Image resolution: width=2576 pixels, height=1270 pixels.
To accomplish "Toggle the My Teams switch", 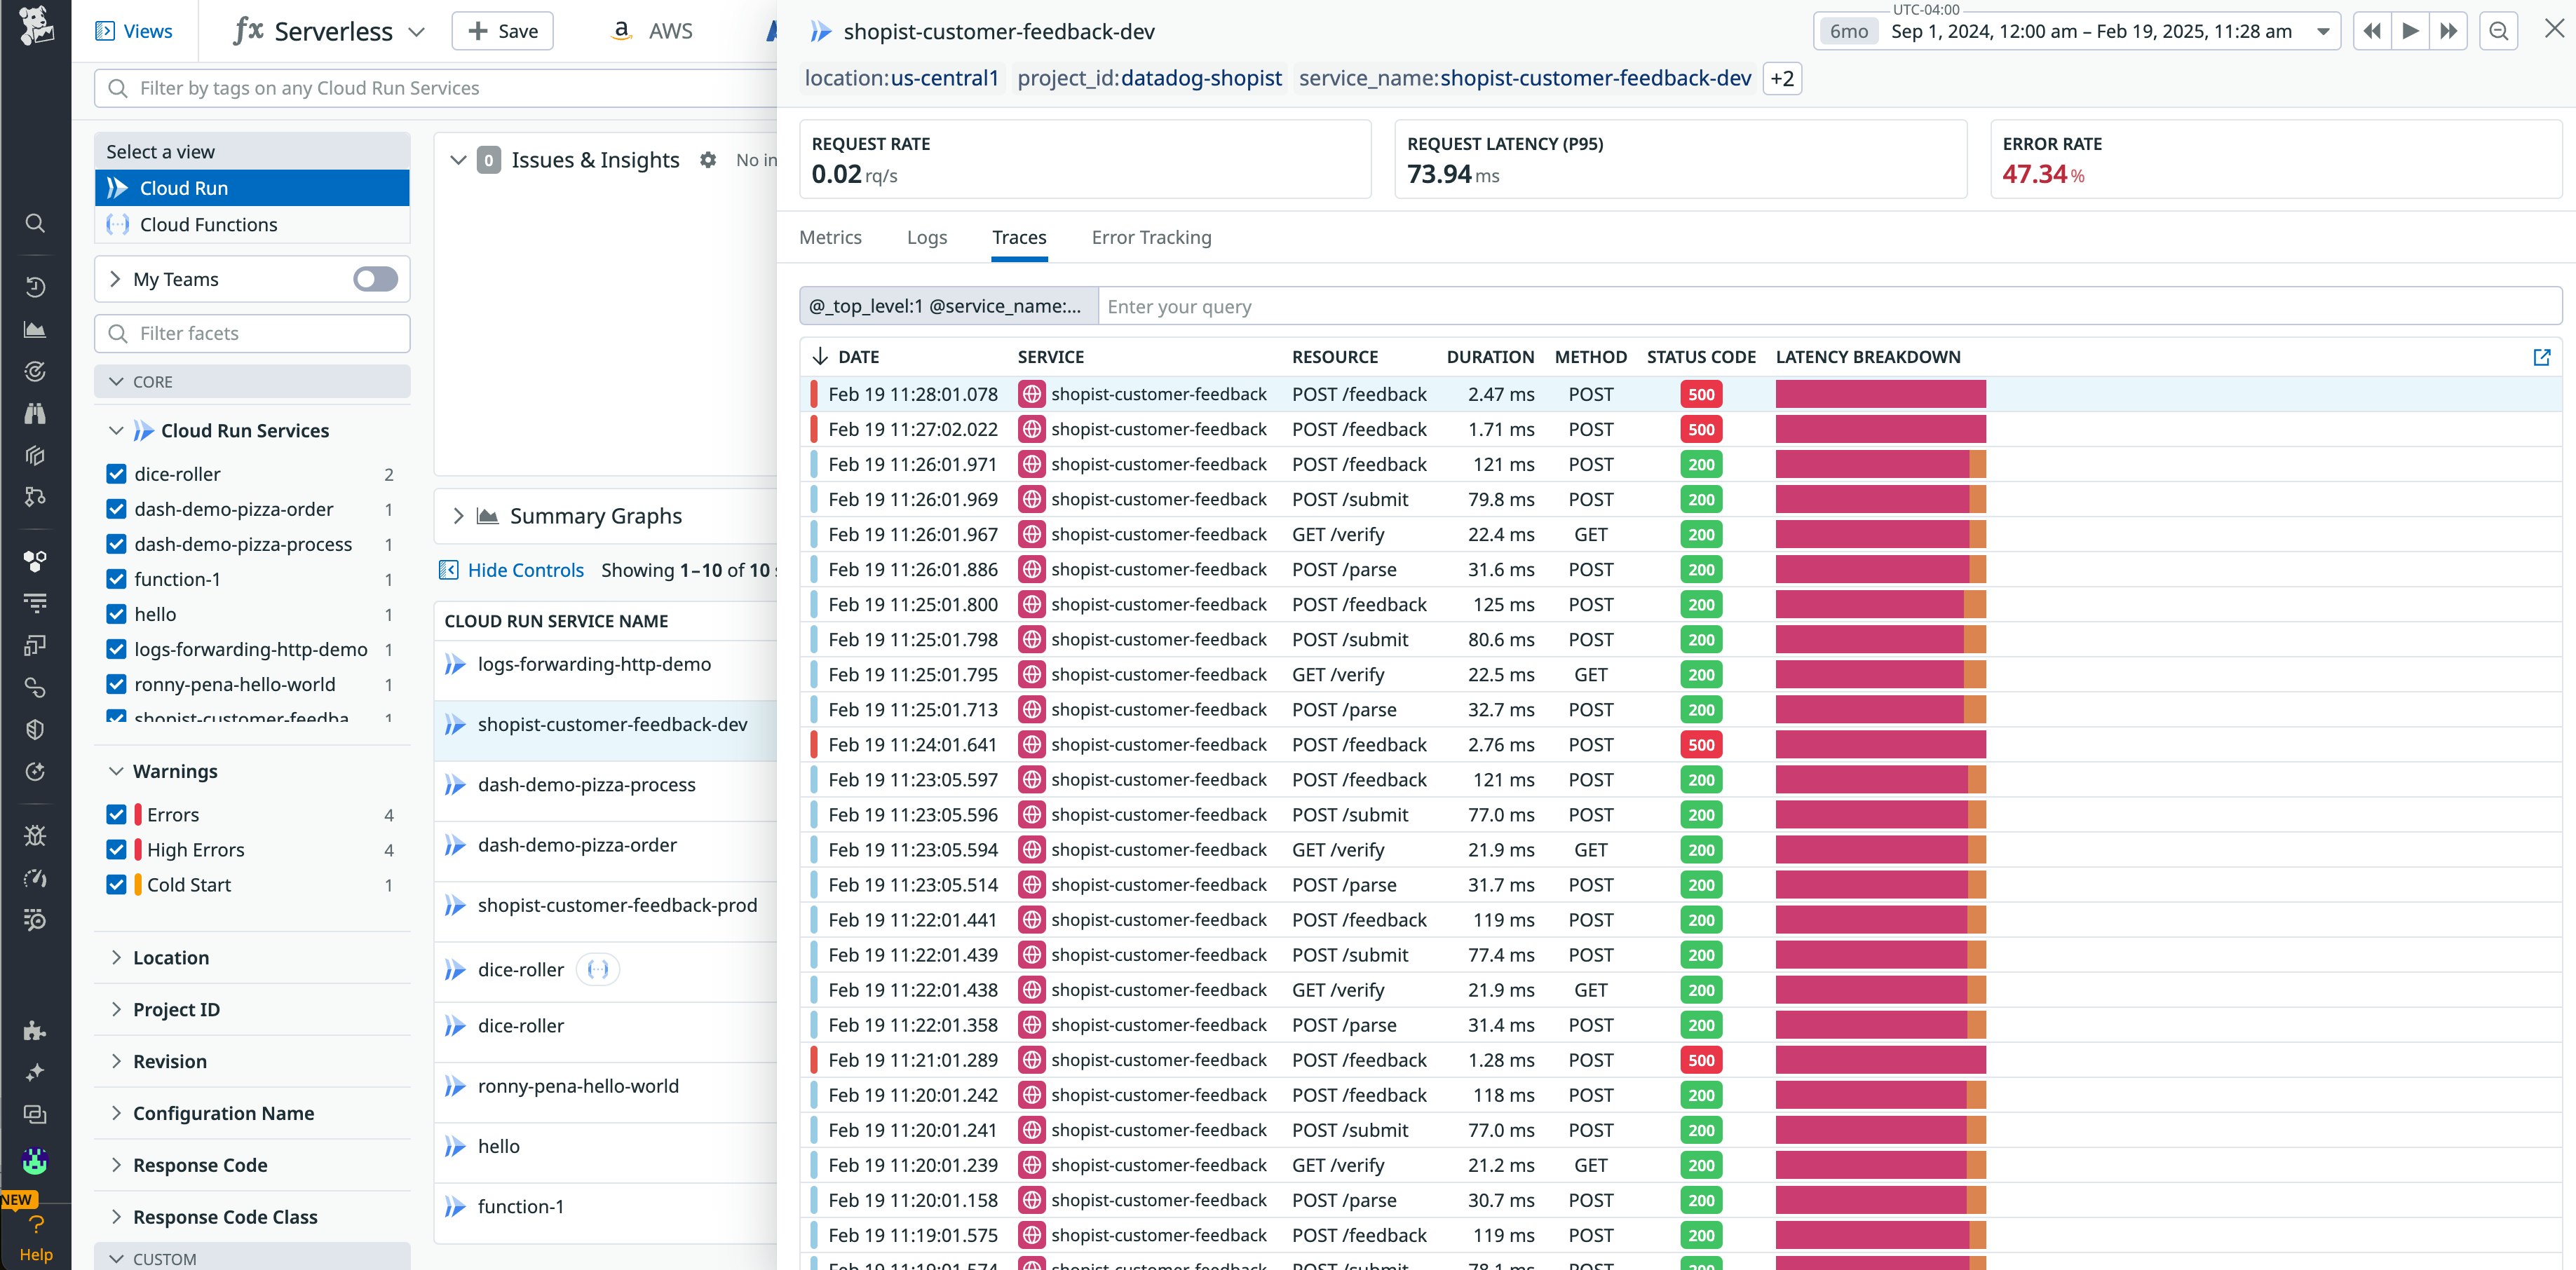I will pos(375,279).
